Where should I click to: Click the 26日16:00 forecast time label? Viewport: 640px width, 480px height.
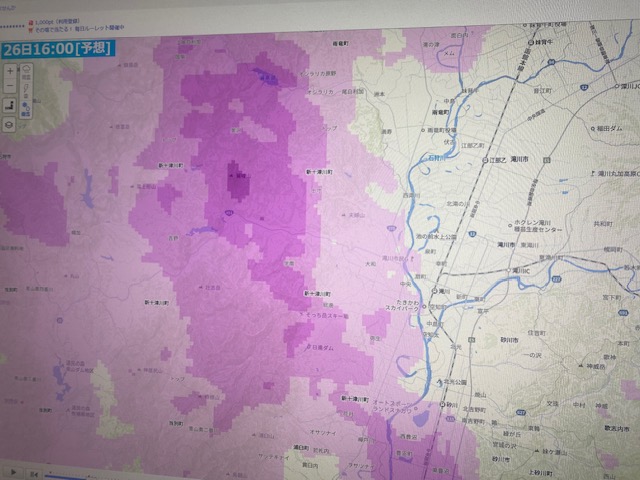coord(58,47)
